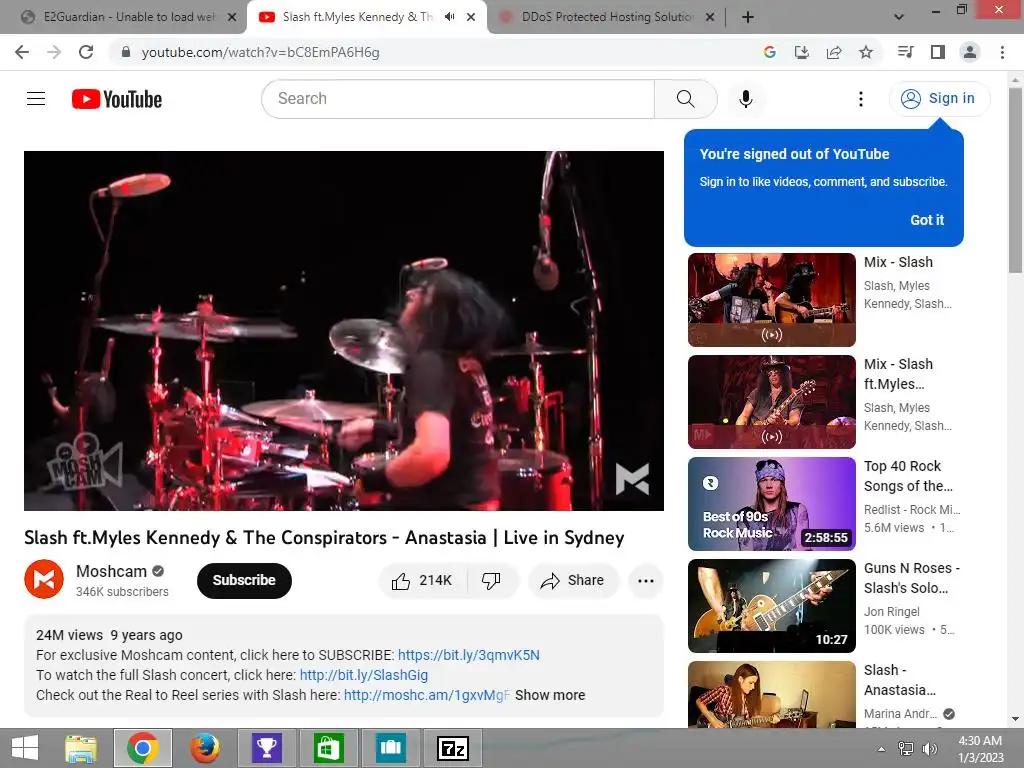Image resolution: width=1024 pixels, height=768 pixels.
Task: Open more actions ellipsis under video
Action: click(646, 581)
